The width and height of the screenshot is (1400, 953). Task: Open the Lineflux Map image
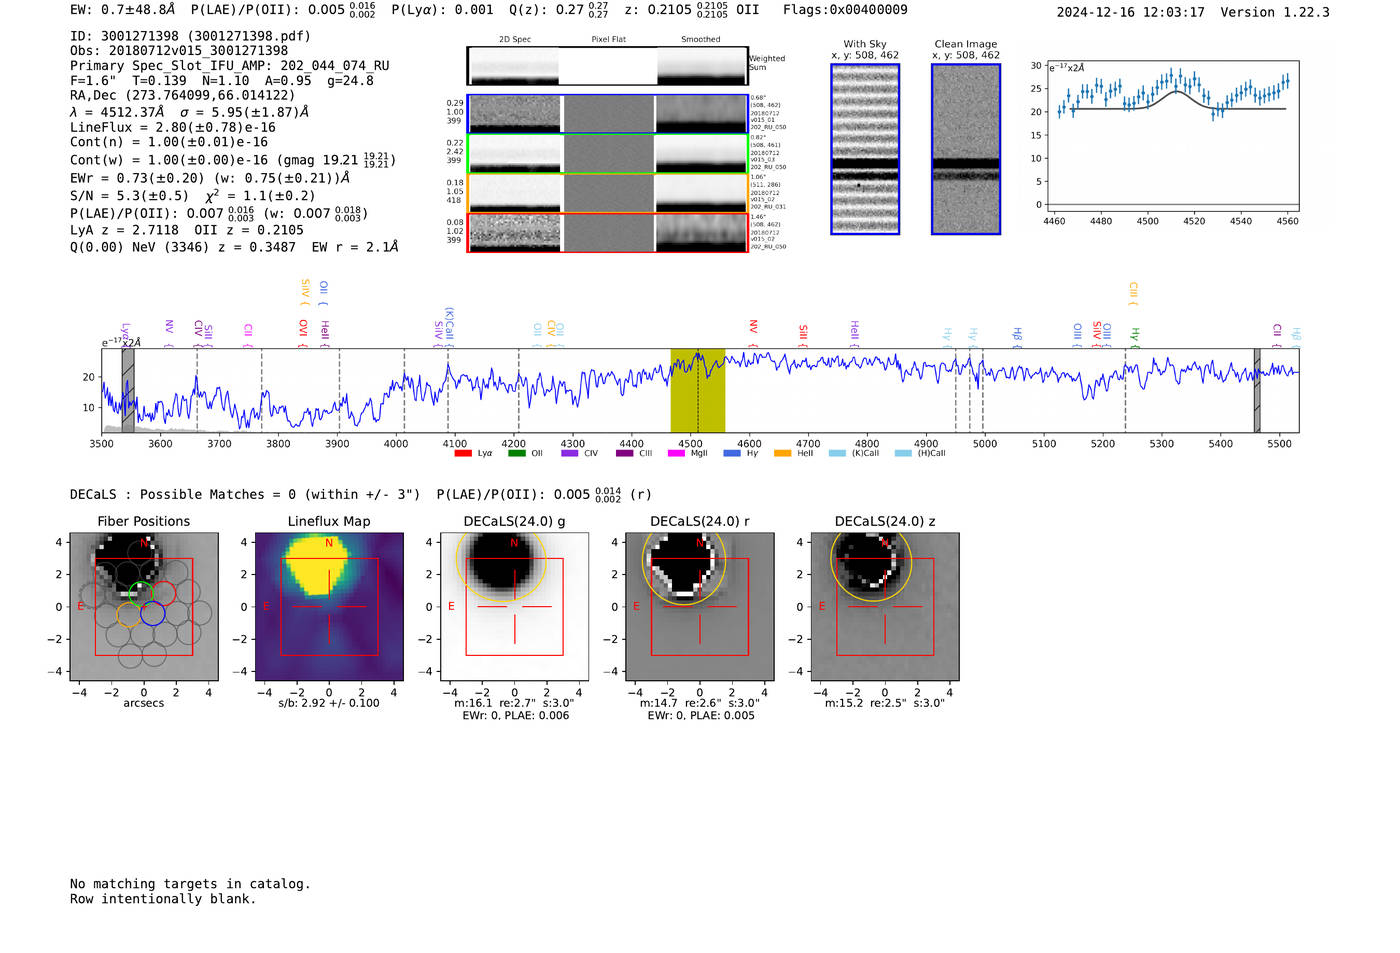click(x=329, y=606)
